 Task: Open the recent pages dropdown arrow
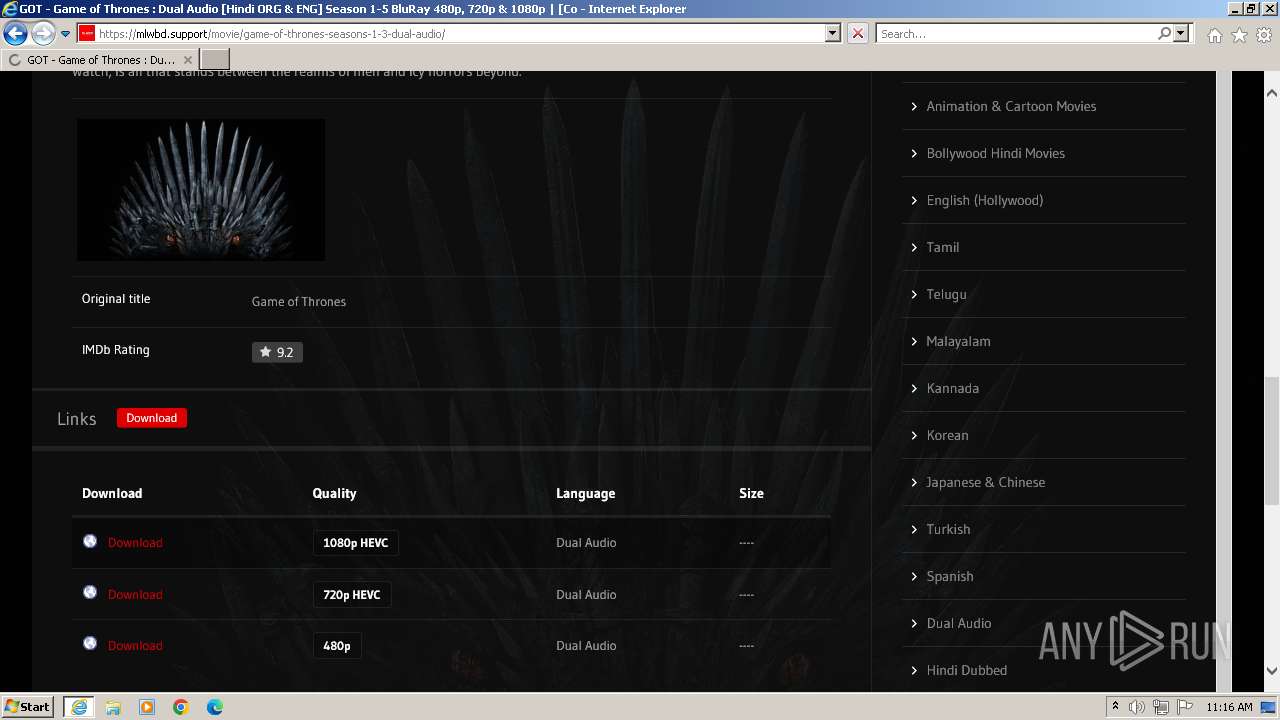click(65, 34)
